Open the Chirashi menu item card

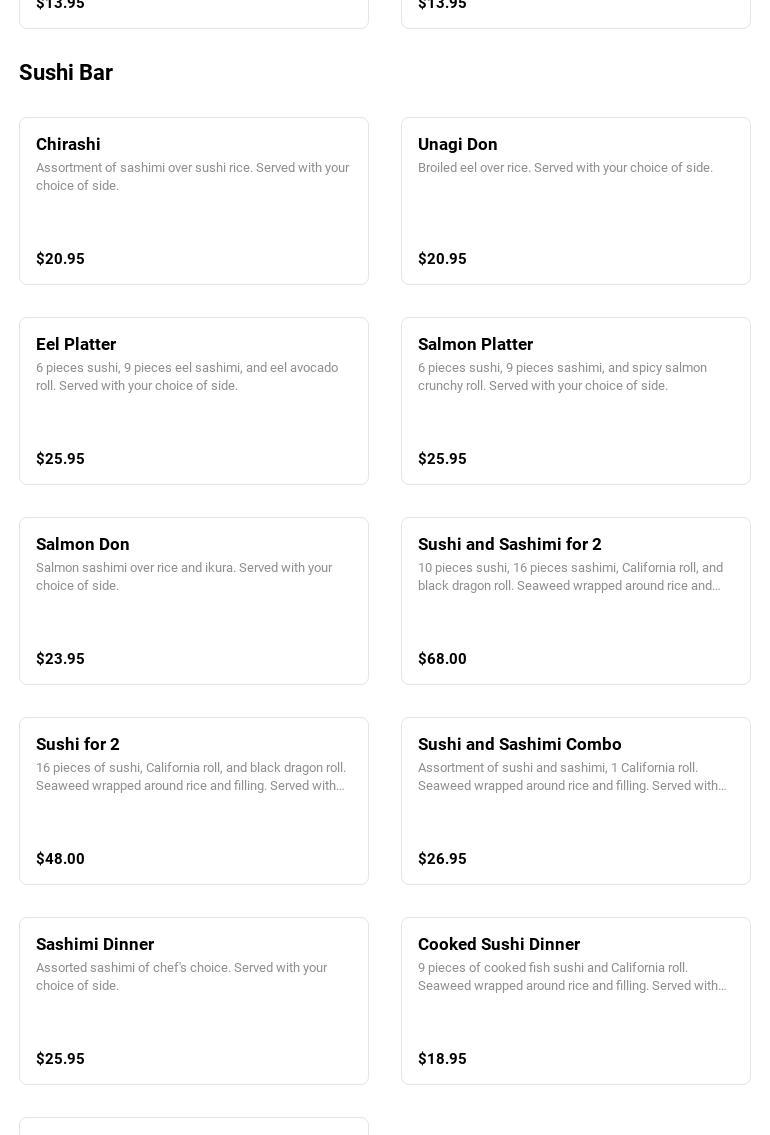[193, 201]
